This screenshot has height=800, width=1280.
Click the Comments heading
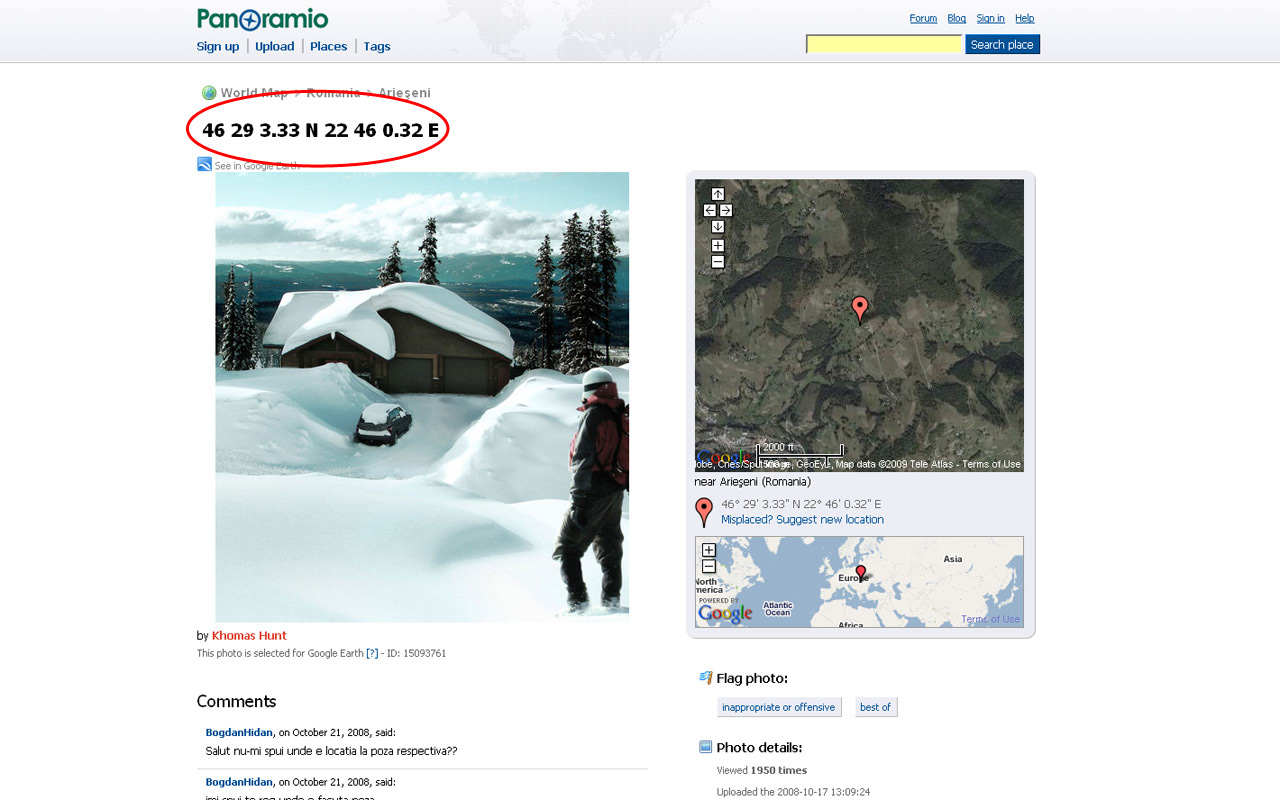coord(236,701)
